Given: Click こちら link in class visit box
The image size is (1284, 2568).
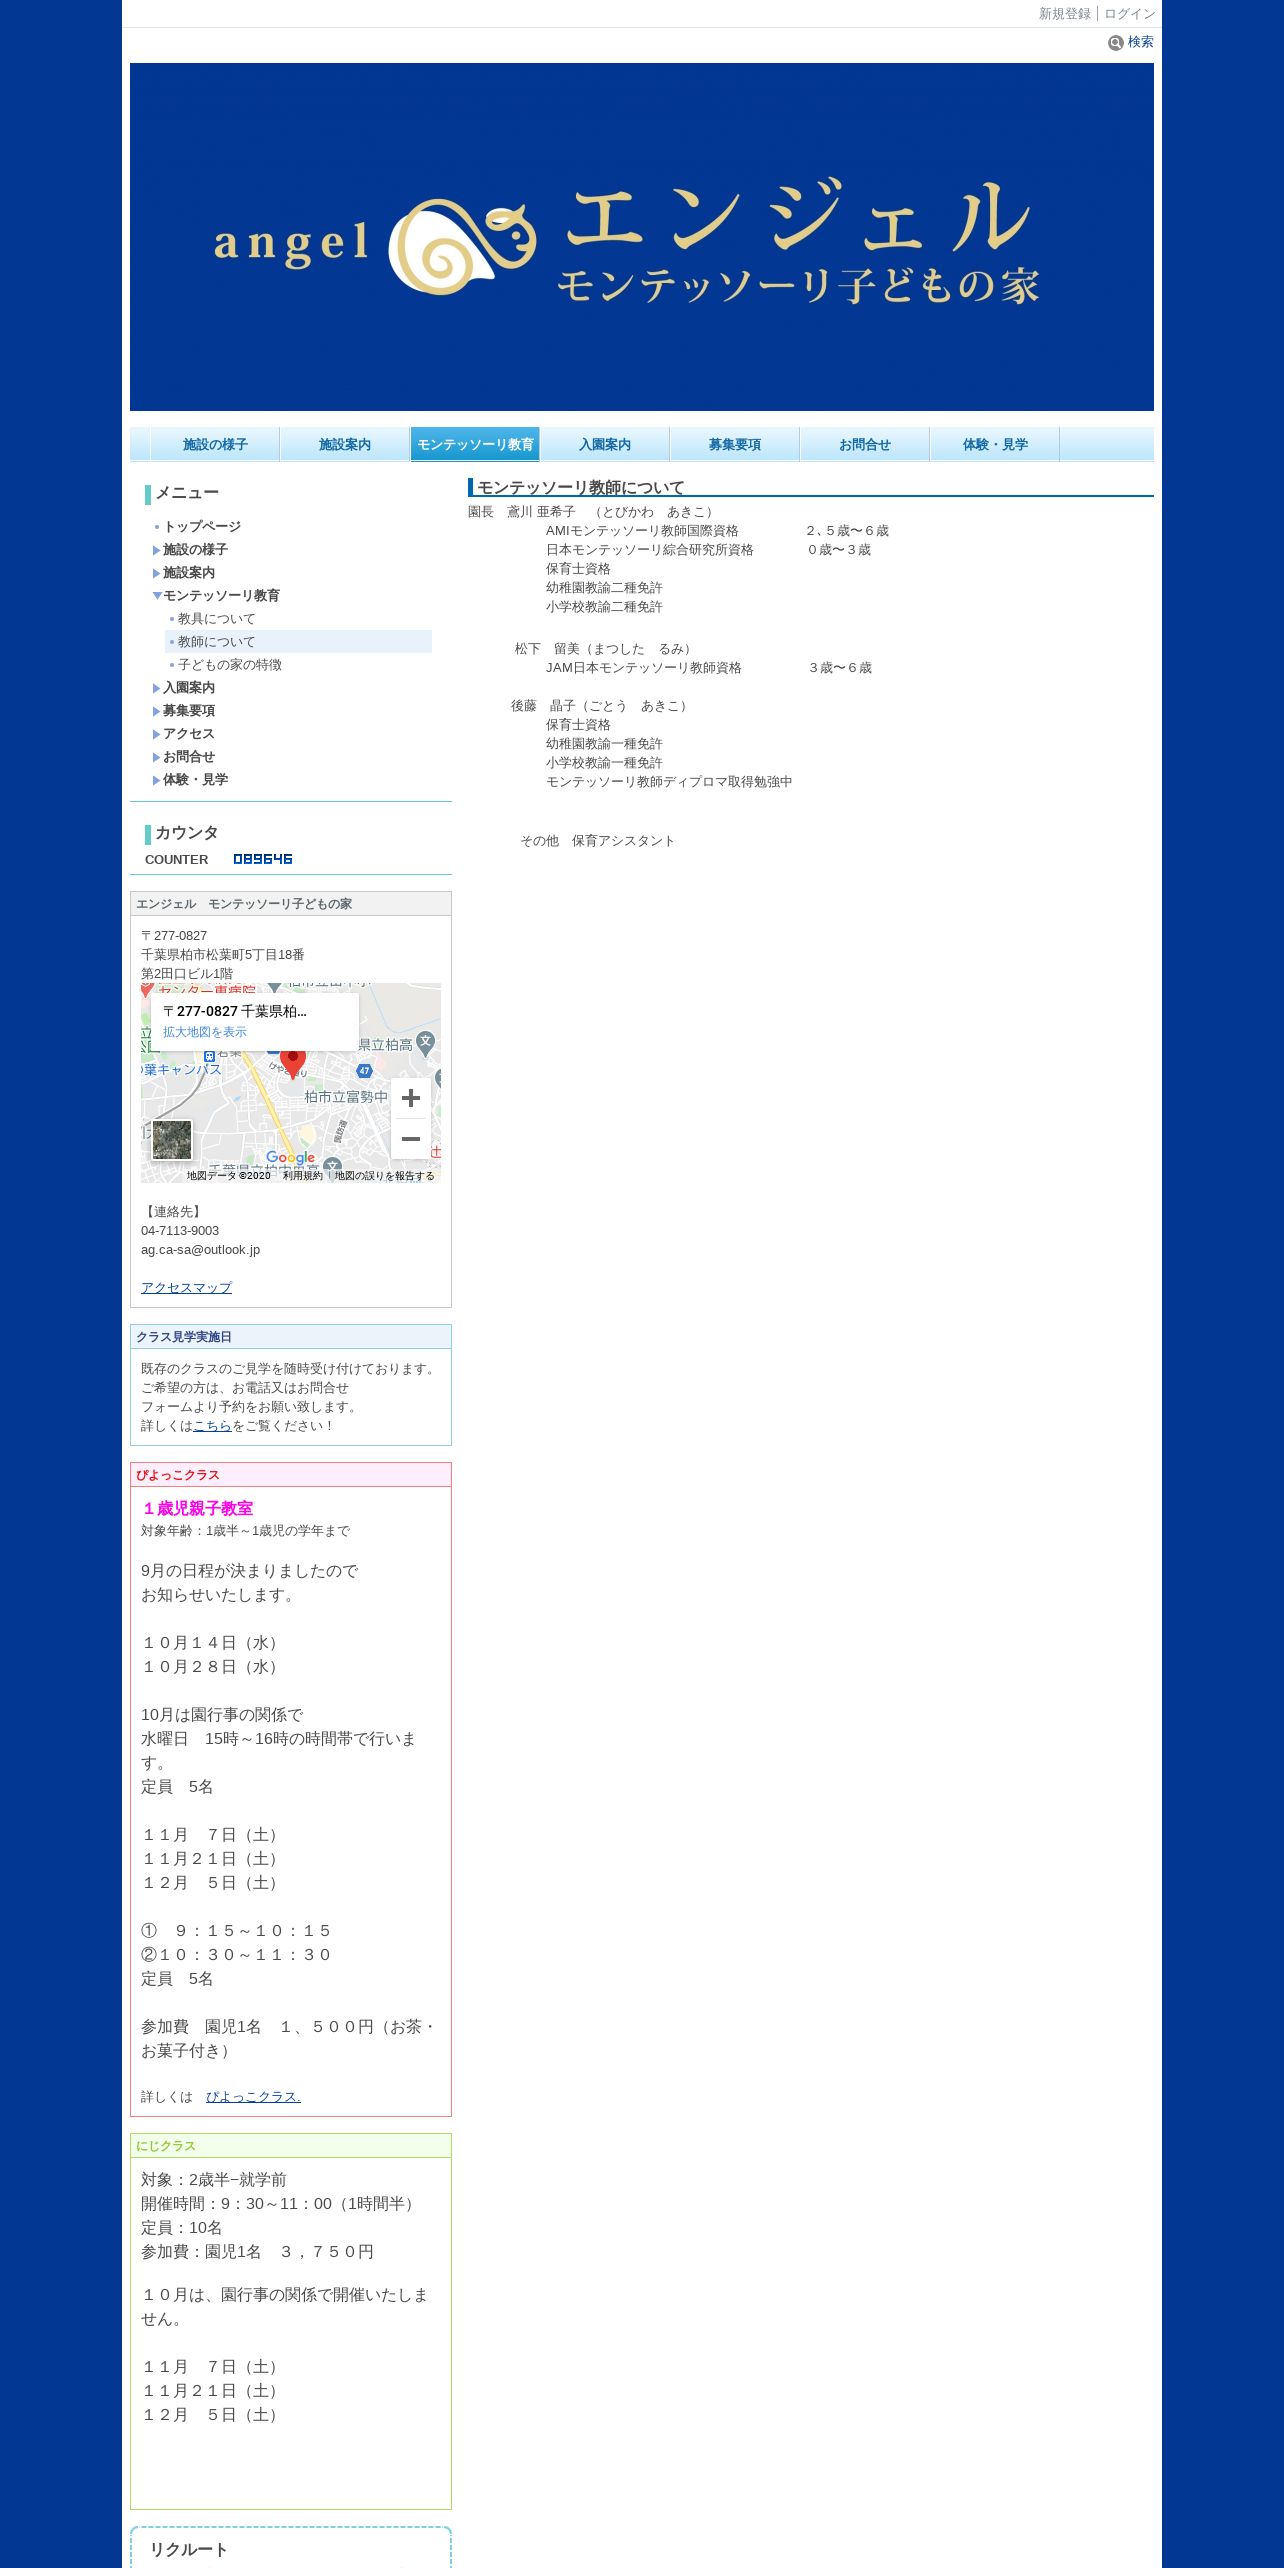Looking at the screenshot, I should point(212,1426).
